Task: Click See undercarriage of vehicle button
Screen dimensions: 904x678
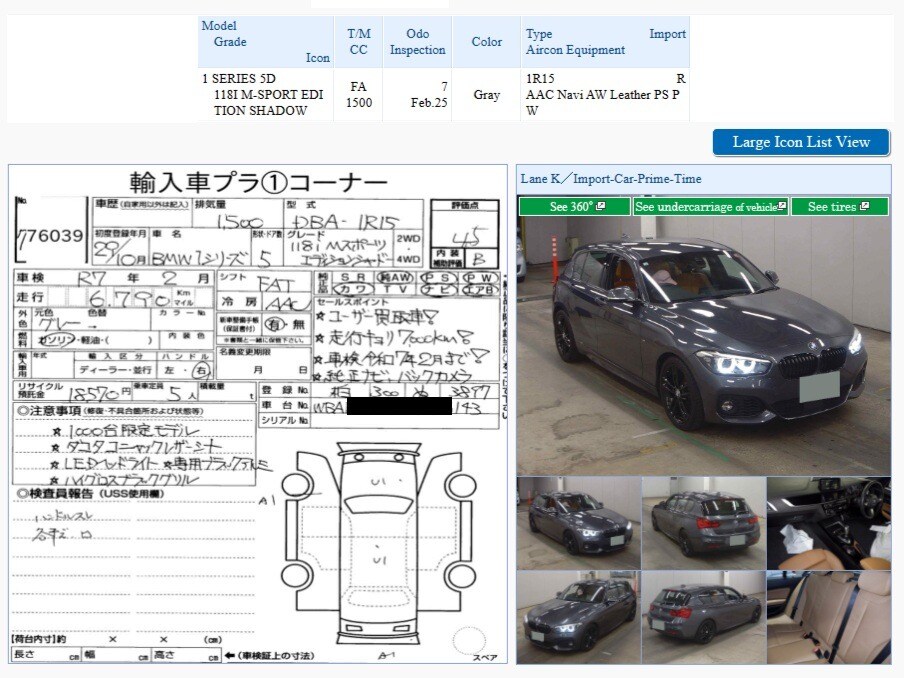Action: click(x=710, y=207)
